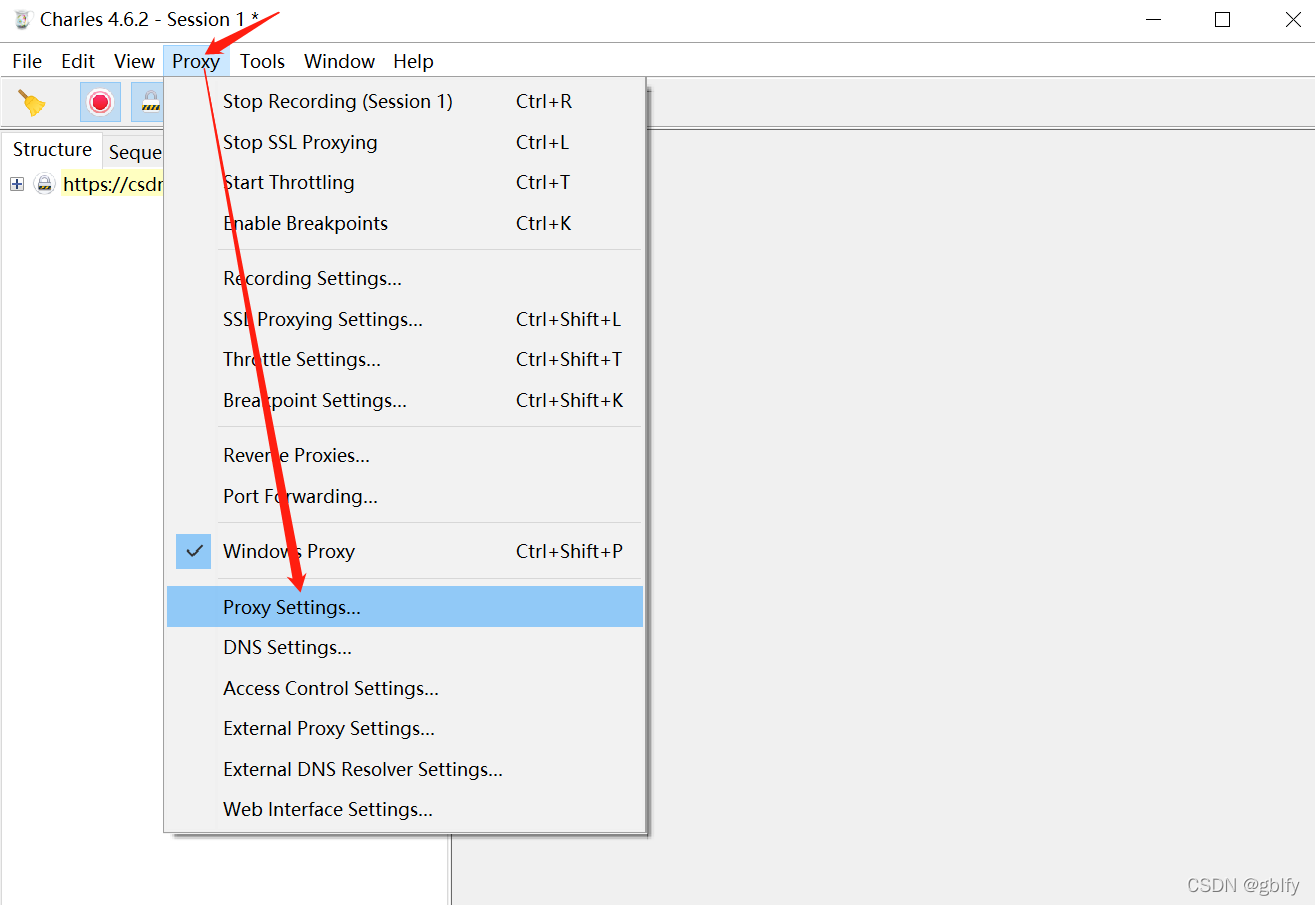Image resolution: width=1315 pixels, height=905 pixels.
Task: Choose Stop SSL Proxying
Action: point(405,142)
